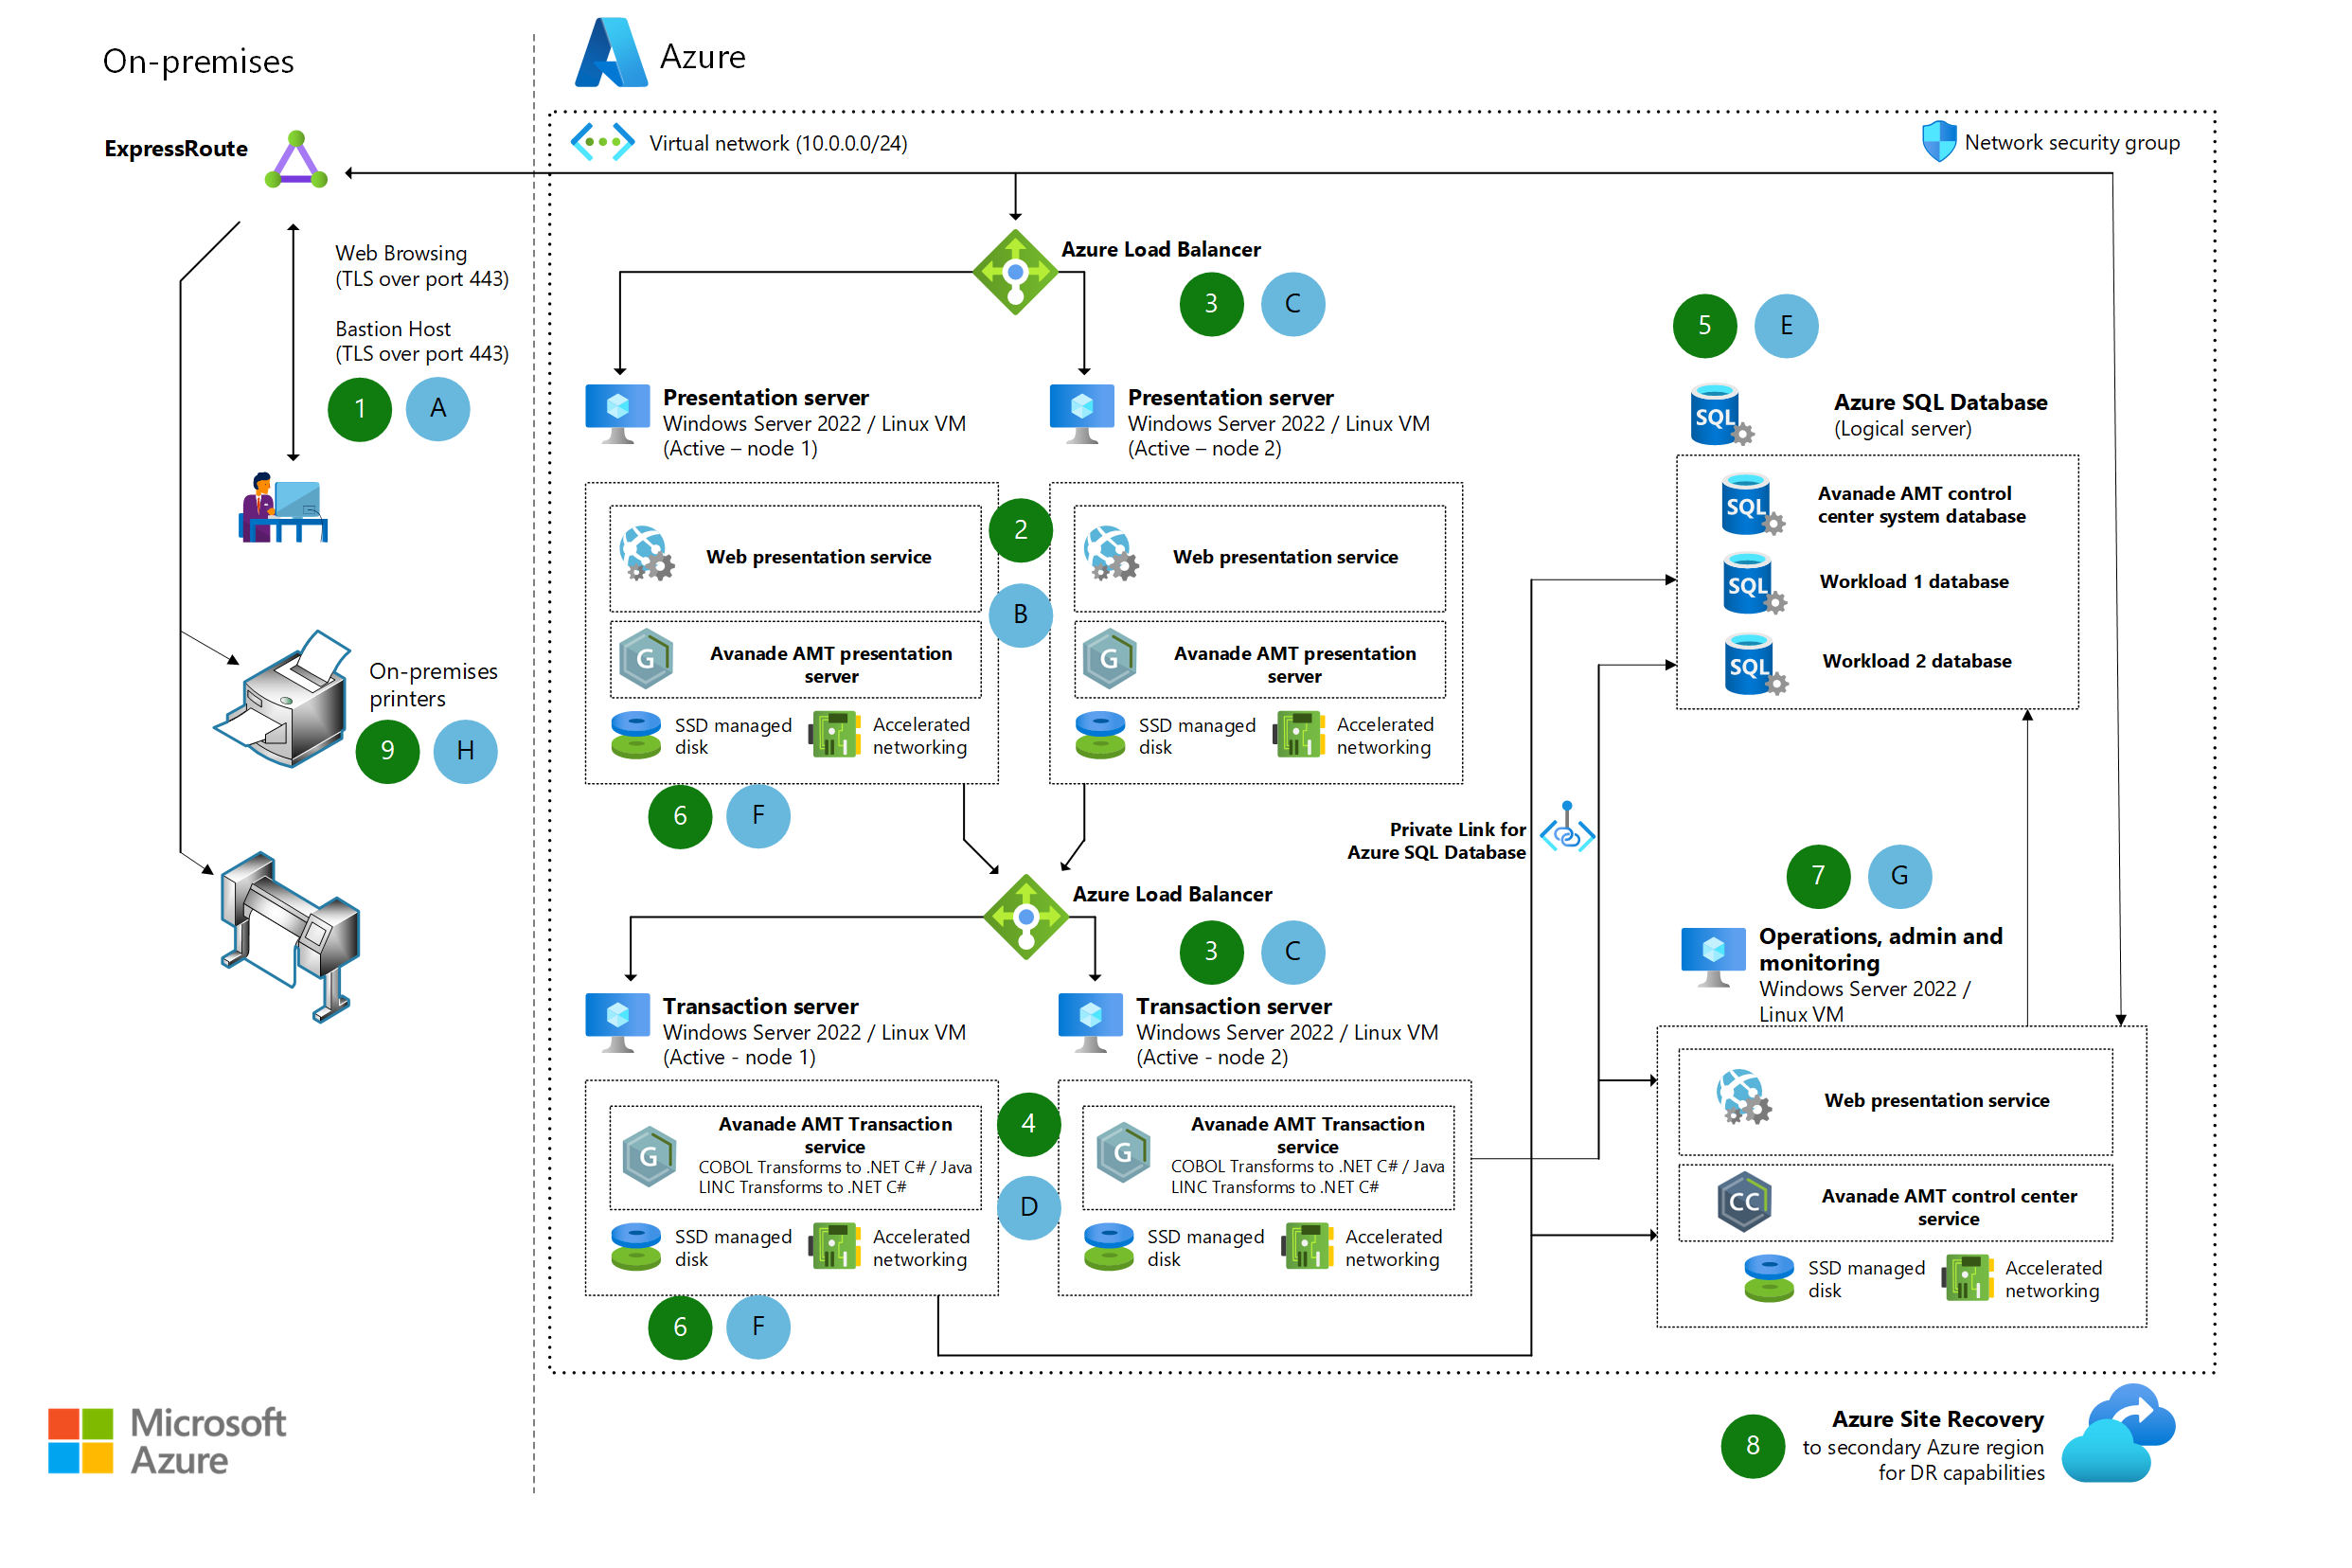Viewport: 2352px width, 1568px height.
Task: Click the Presentation server node 2 VM icon
Action: 1082,414
